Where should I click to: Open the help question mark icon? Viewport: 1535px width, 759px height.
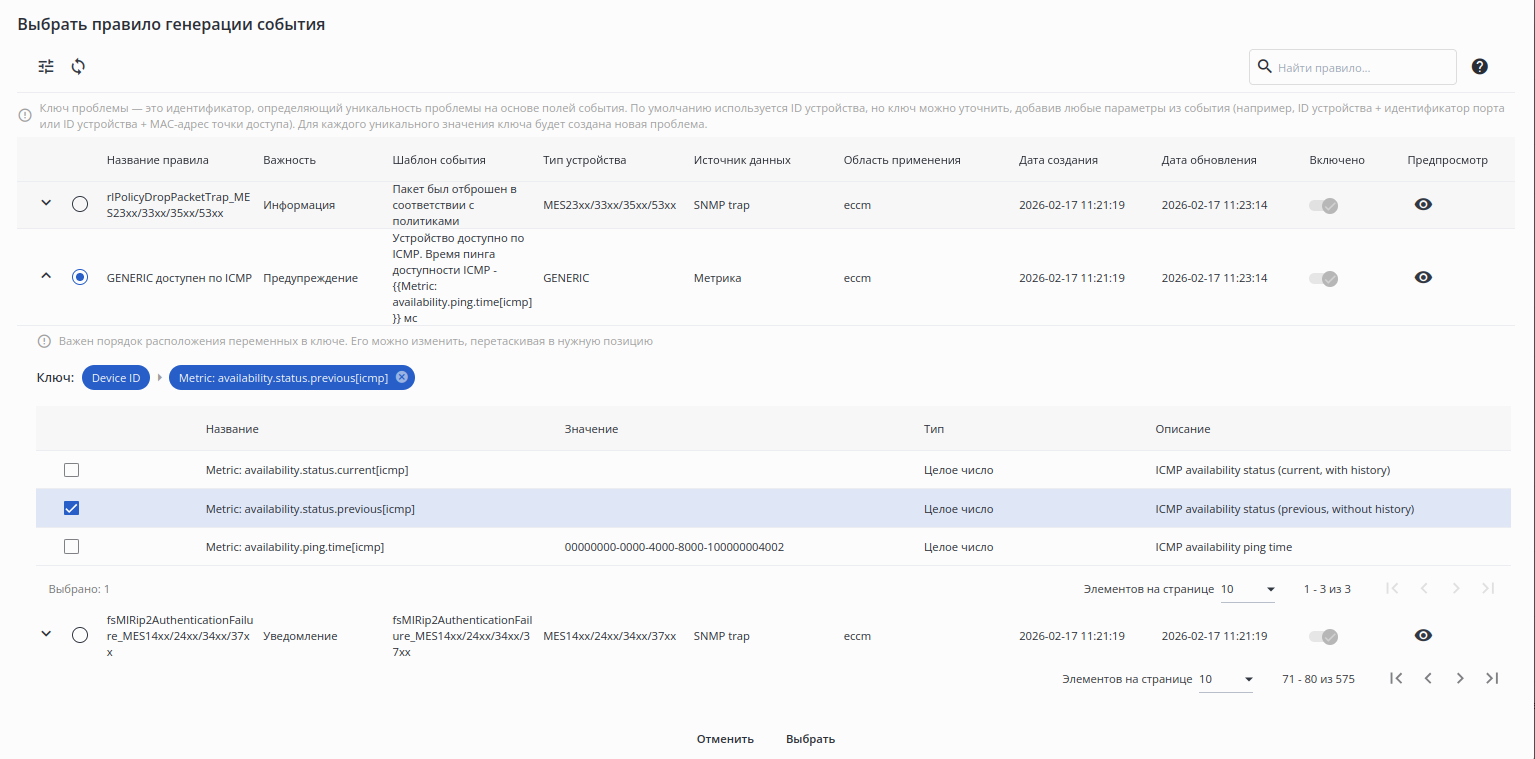(x=1480, y=67)
